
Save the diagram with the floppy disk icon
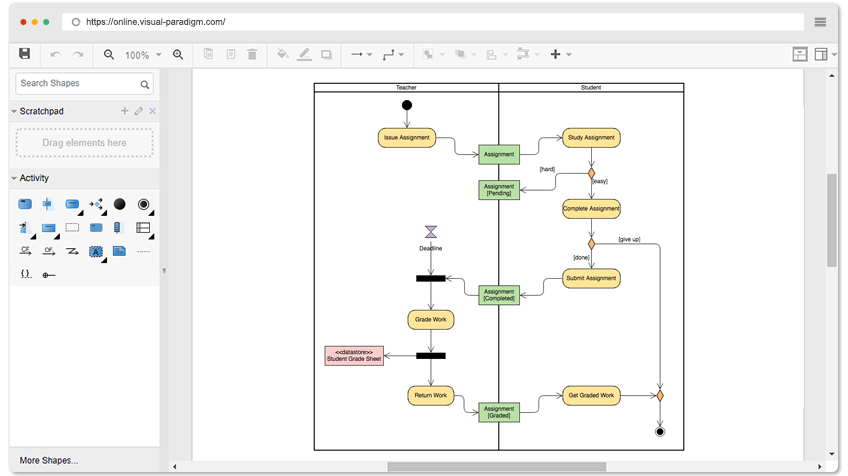point(24,54)
